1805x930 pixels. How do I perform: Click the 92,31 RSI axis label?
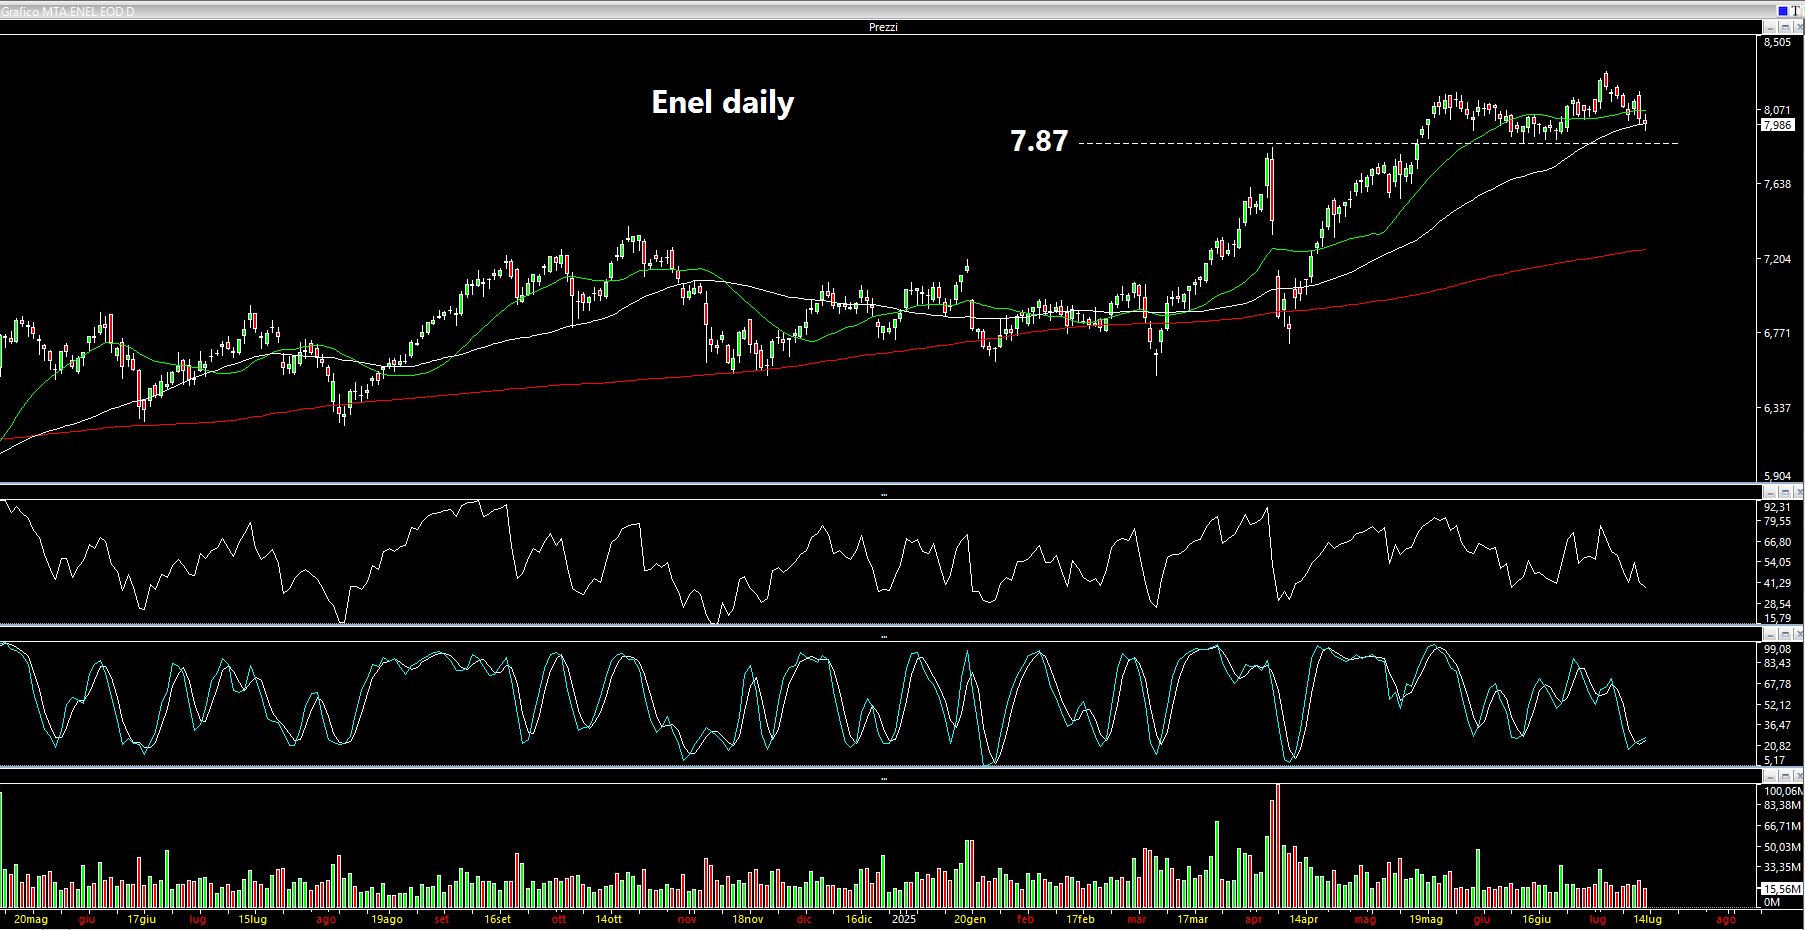click(1777, 508)
